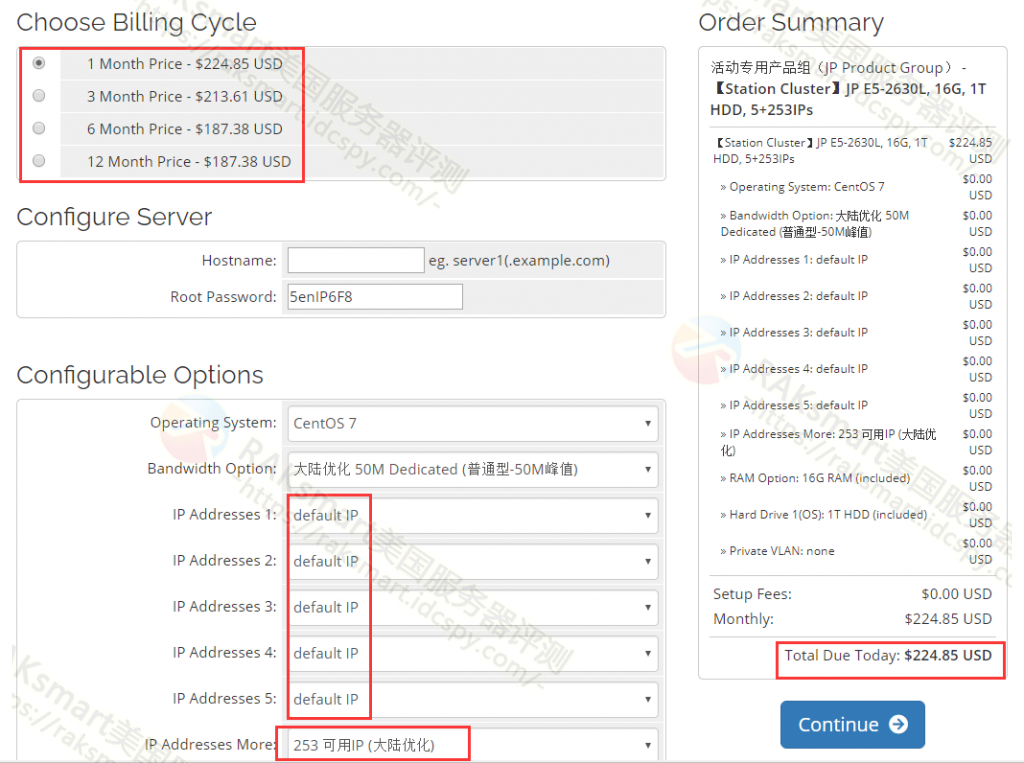The width and height of the screenshot is (1024, 763).
Task: Click the Total Due Today amount
Action: (948, 655)
